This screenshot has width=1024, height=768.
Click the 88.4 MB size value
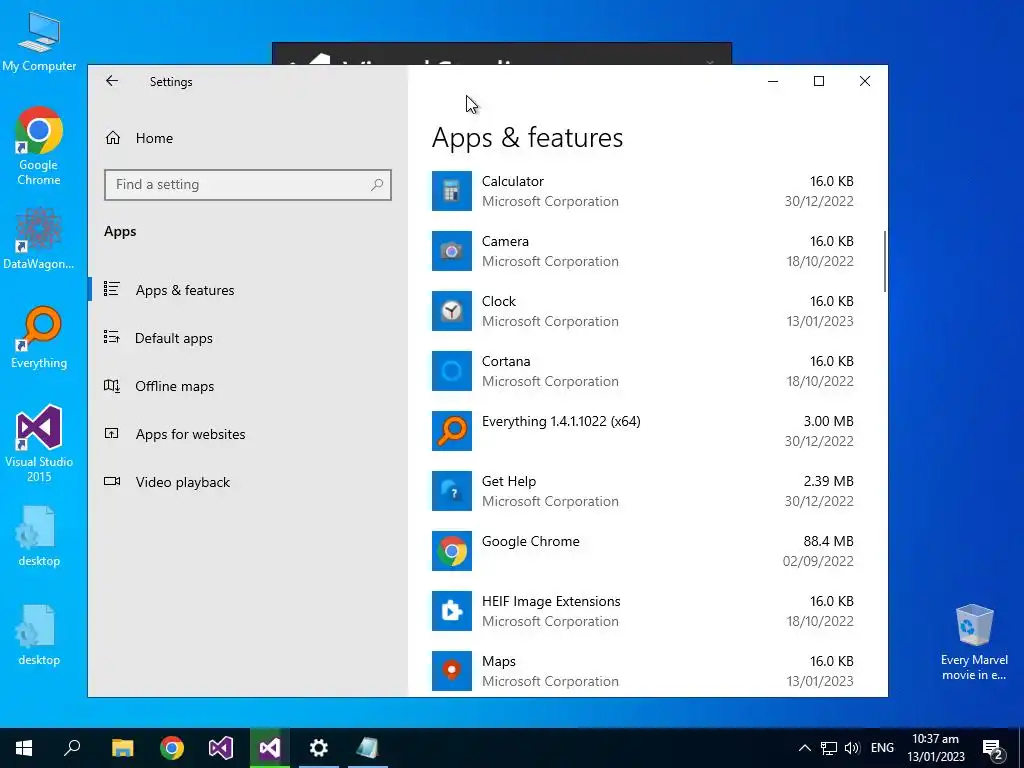(x=828, y=541)
